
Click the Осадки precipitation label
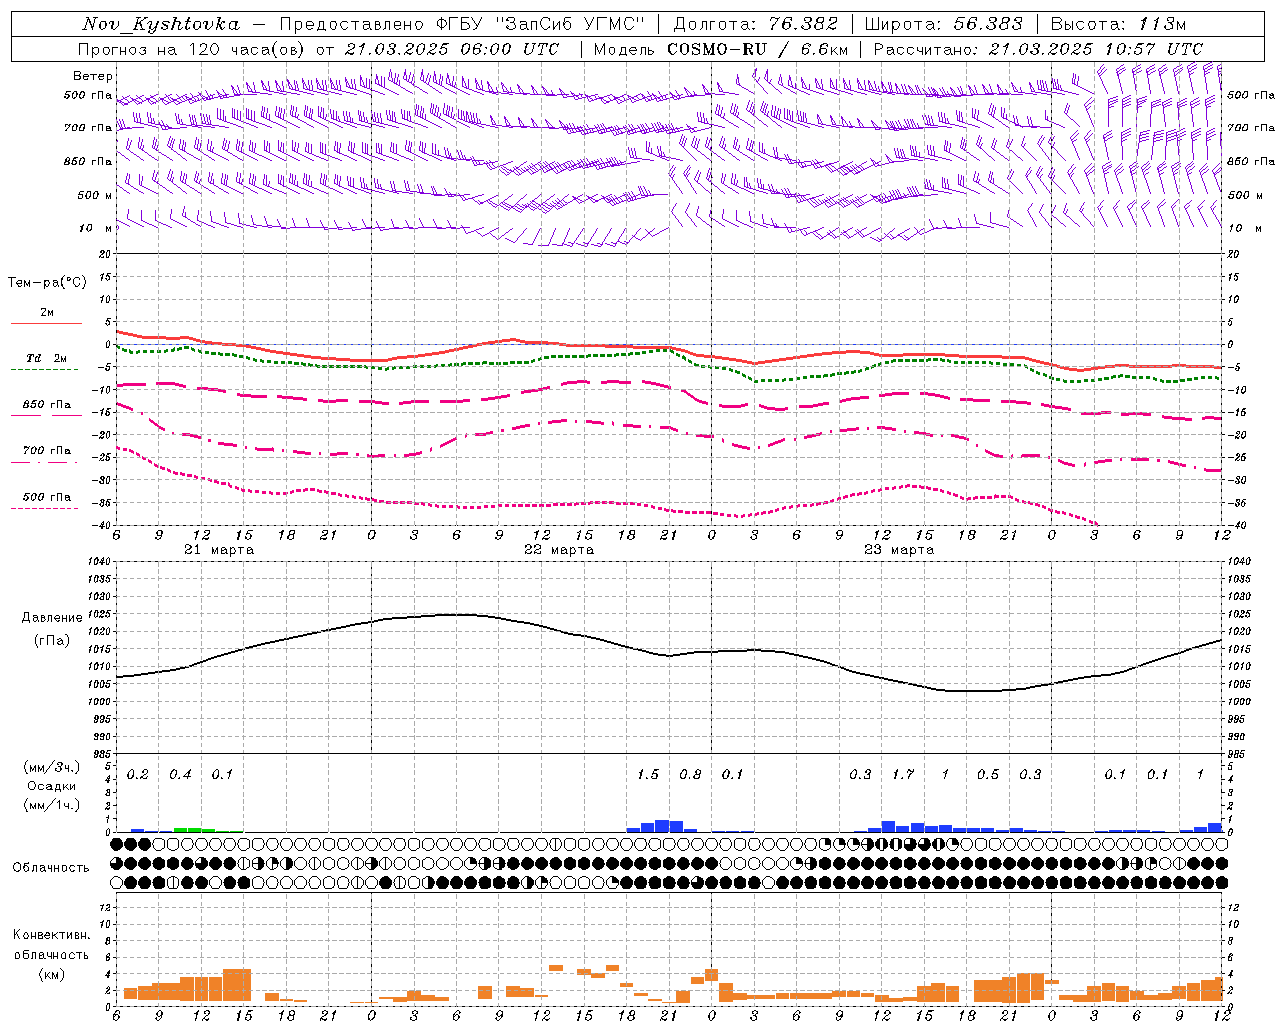52,786
